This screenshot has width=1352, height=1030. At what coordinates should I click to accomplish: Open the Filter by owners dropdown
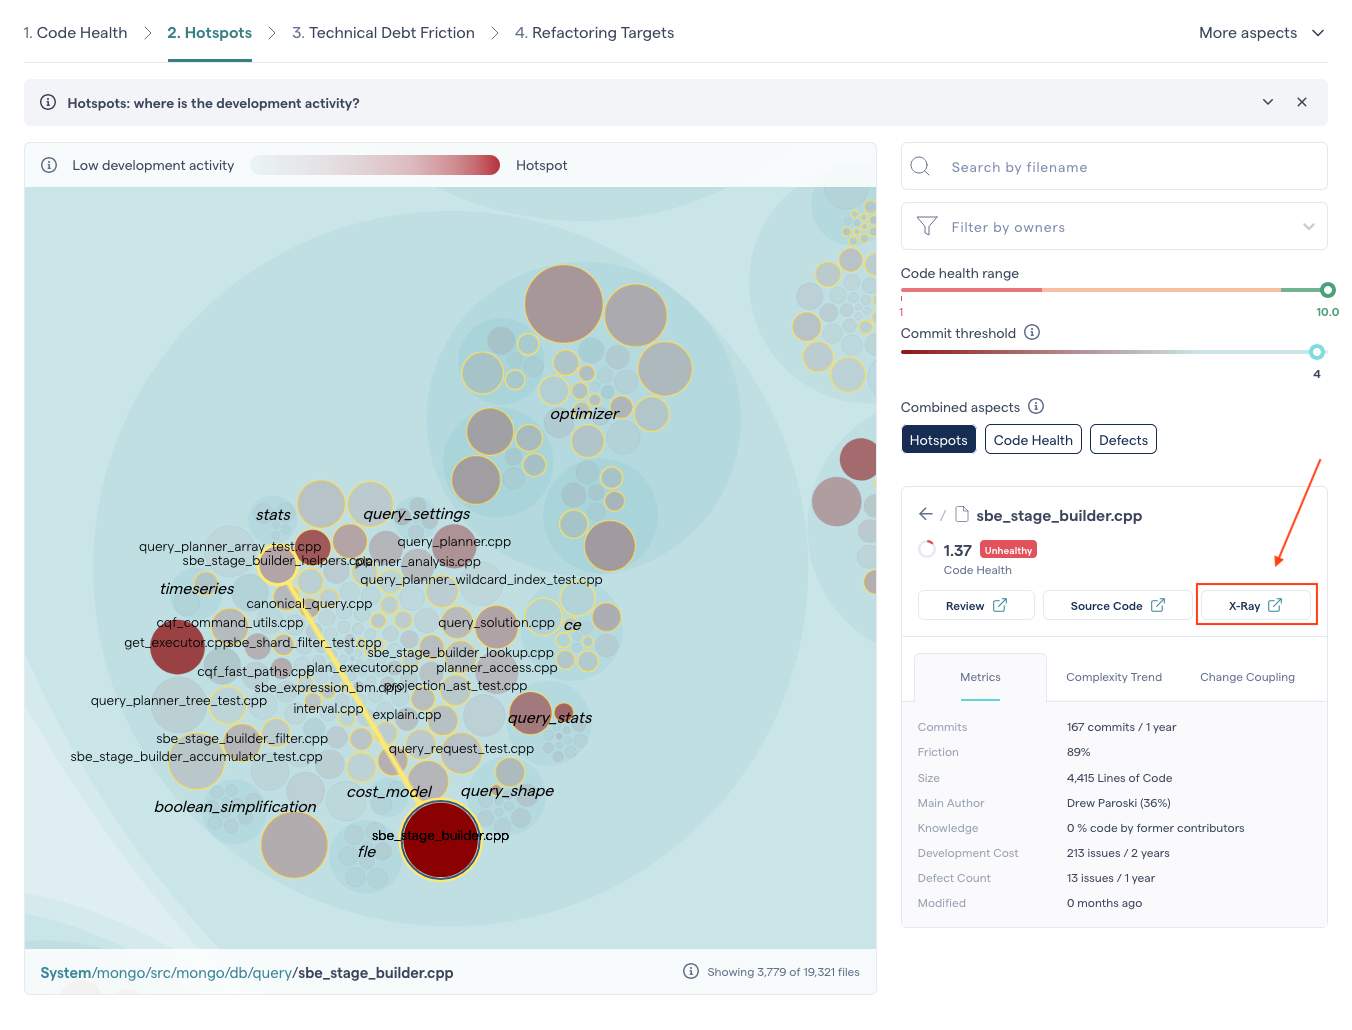[1308, 227]
